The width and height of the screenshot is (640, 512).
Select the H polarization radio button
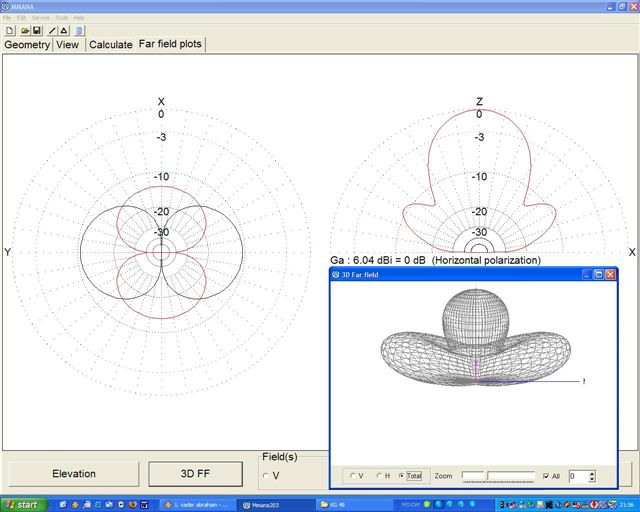379,476
